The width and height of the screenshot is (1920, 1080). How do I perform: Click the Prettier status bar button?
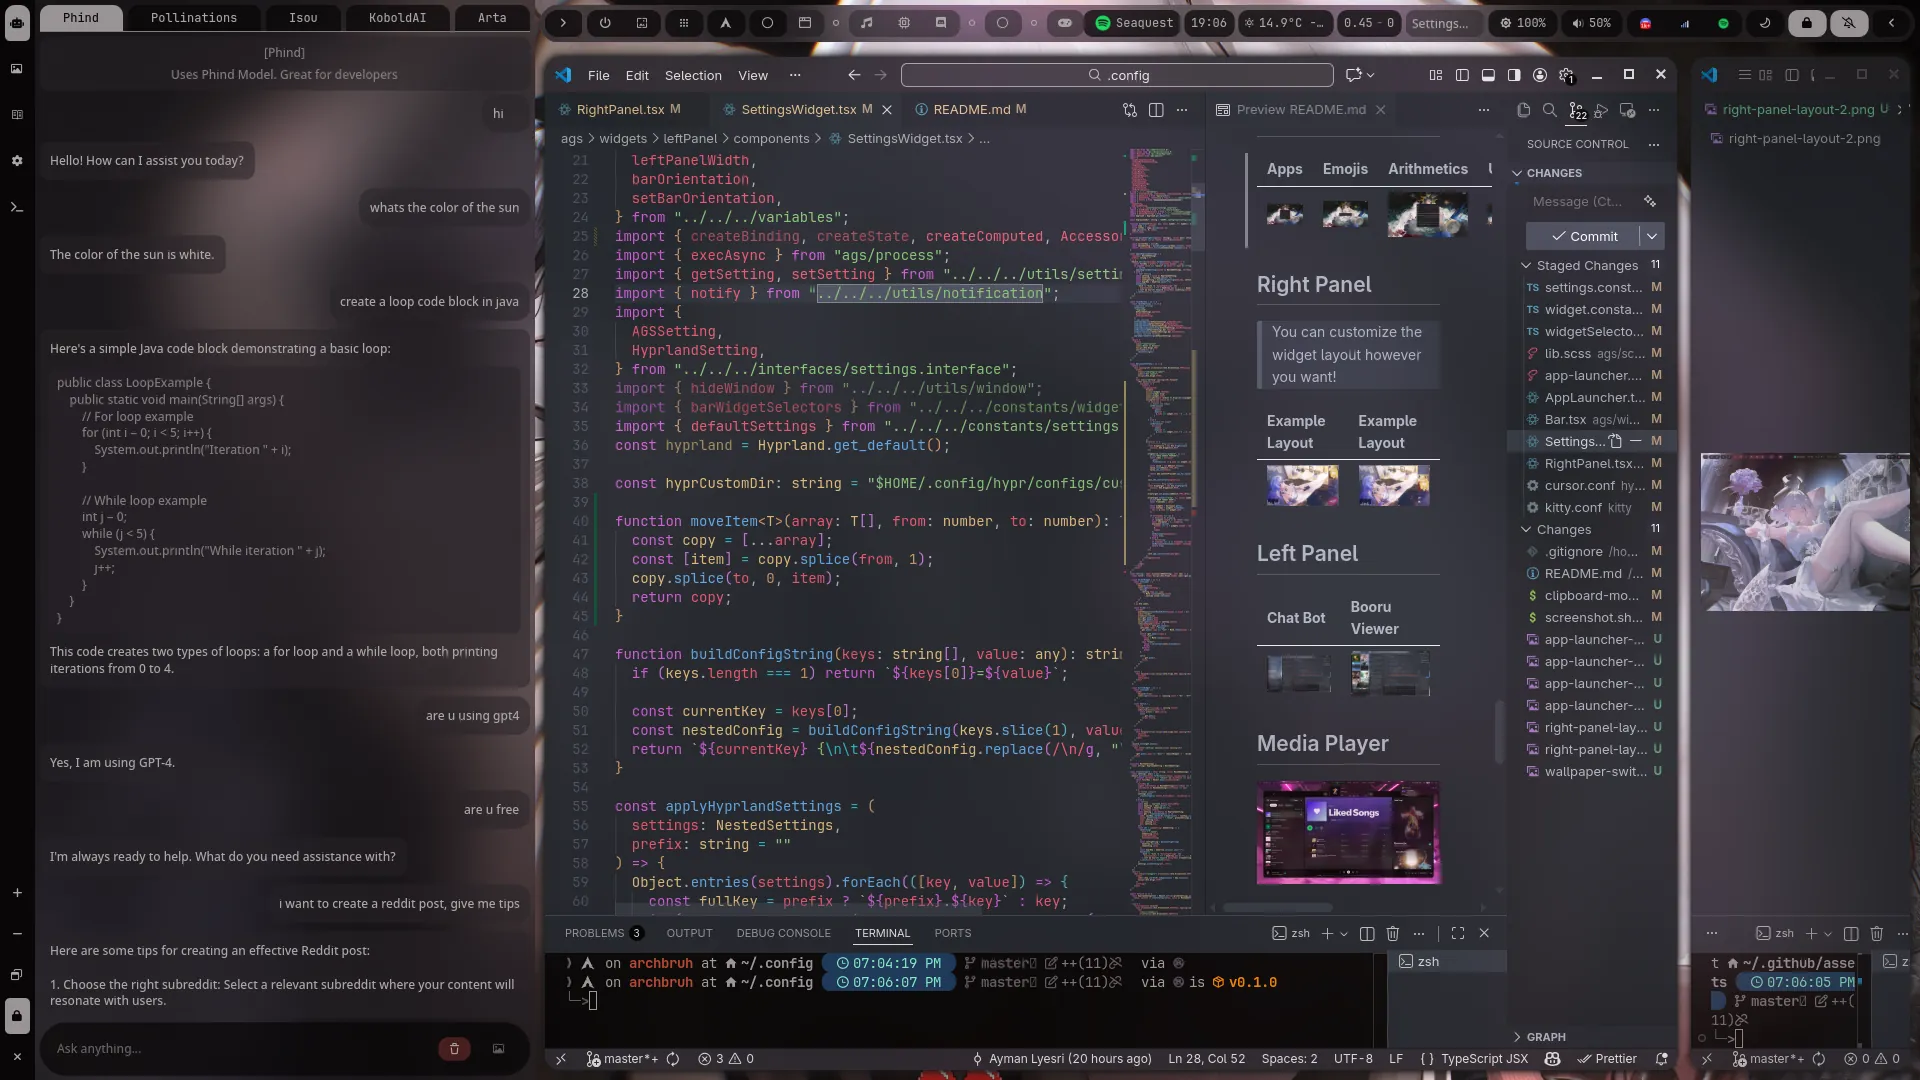(x=1607, y=1058)
